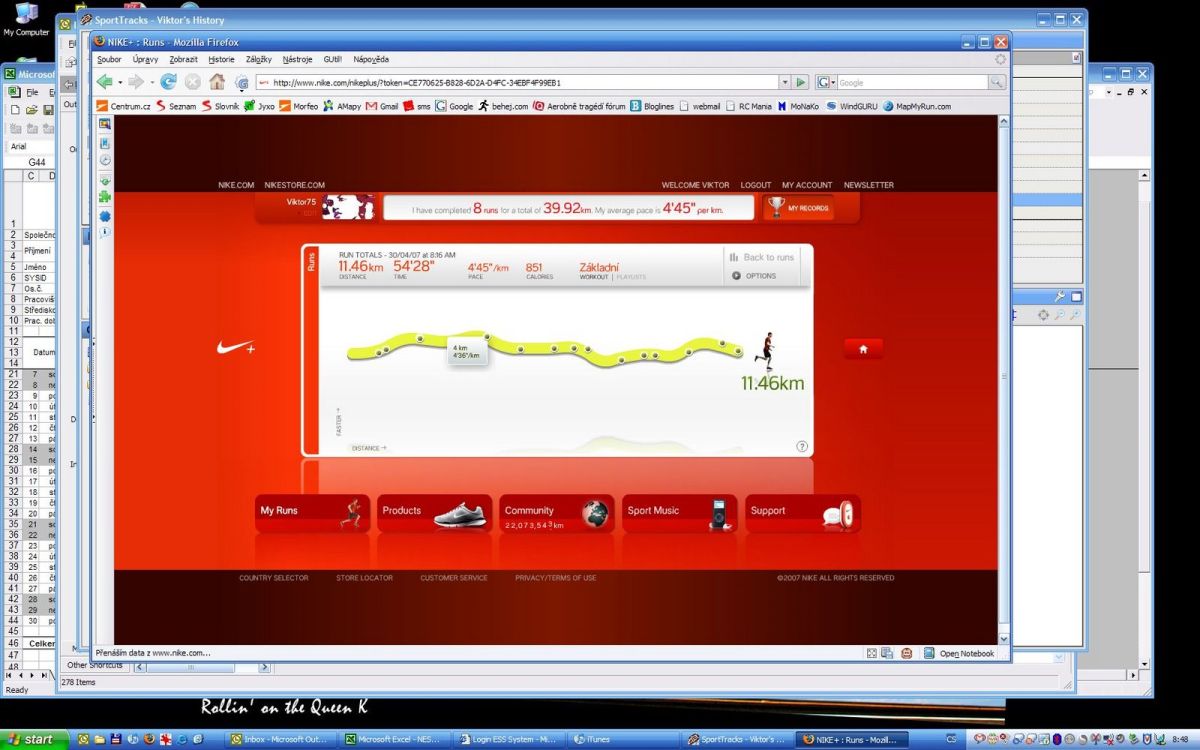Click the Stop loading button in Firefox
The image size is (1200, 750).
[192, 82]
